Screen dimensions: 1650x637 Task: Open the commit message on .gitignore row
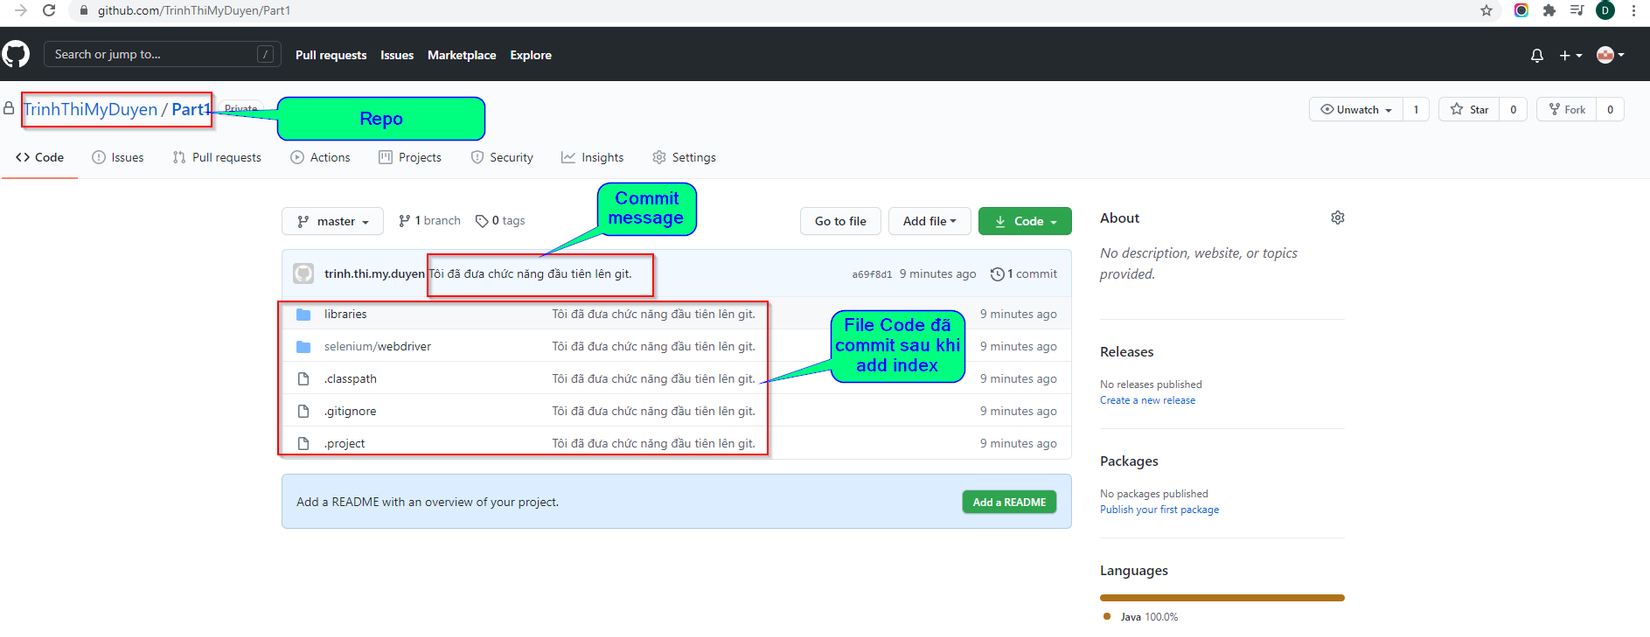(654, 411)
